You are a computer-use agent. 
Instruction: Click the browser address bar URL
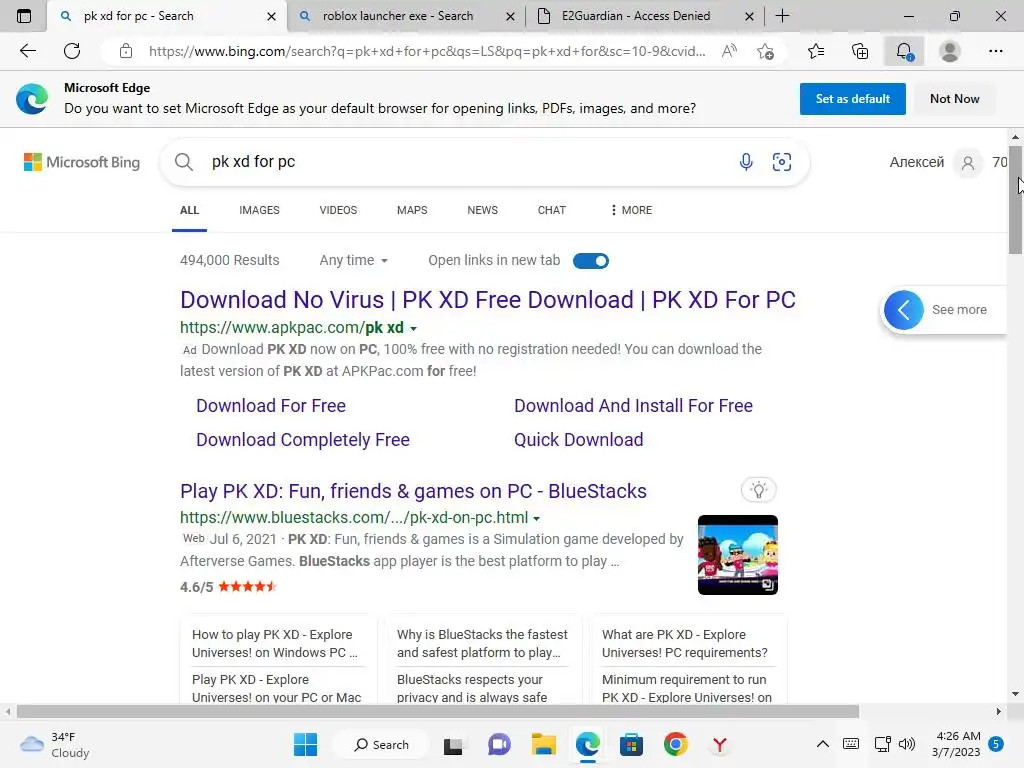click(427, 51)
